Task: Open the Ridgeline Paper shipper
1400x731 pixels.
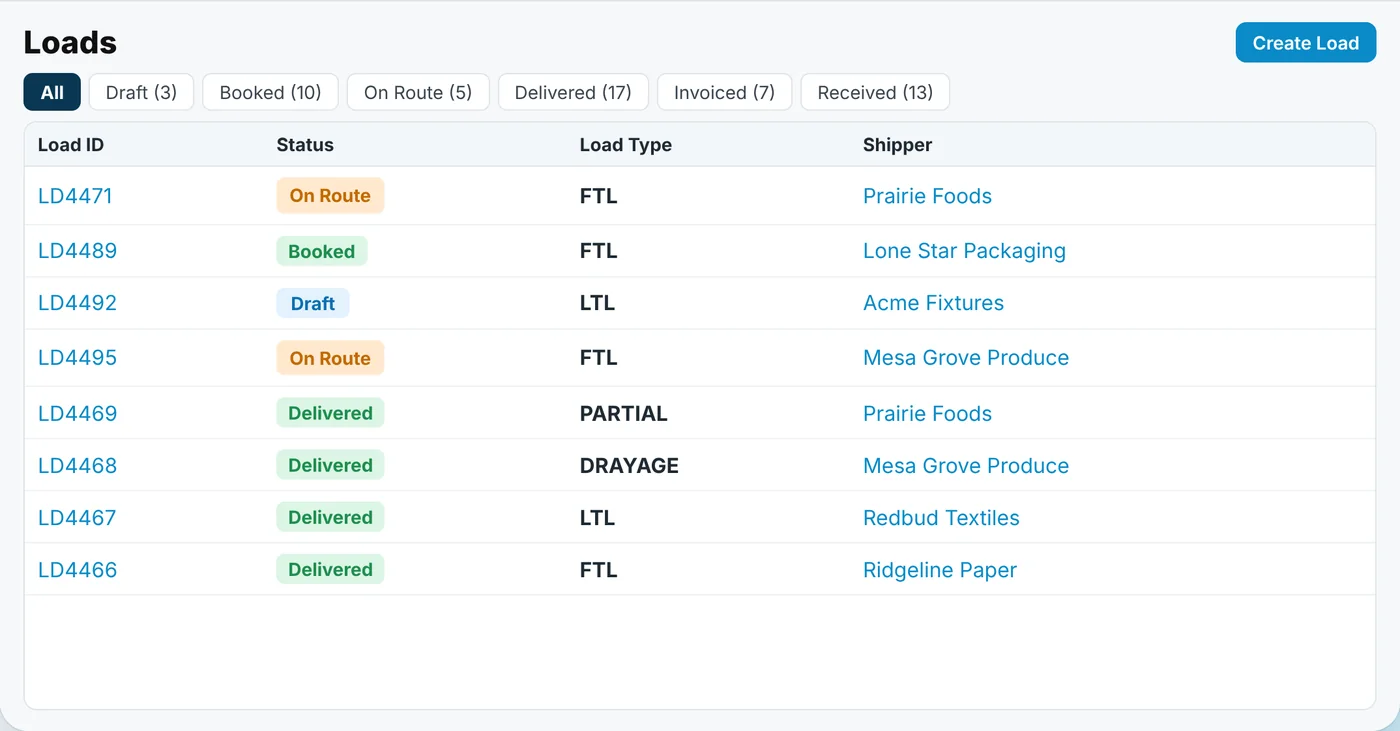Action: [x=940, y=569]
